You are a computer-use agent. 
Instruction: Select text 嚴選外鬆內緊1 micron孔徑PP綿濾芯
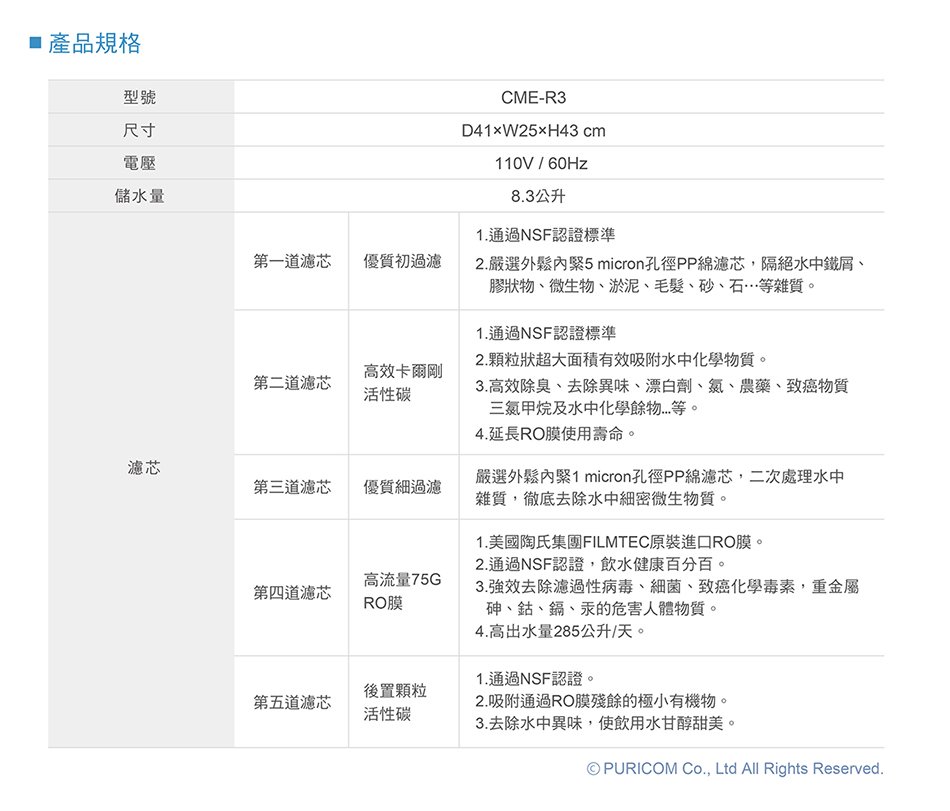pos(604,477)
